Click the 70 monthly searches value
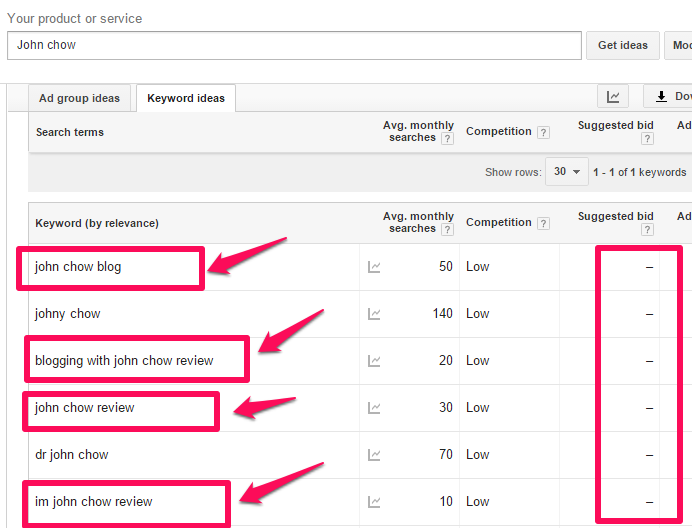 [446, 455]
